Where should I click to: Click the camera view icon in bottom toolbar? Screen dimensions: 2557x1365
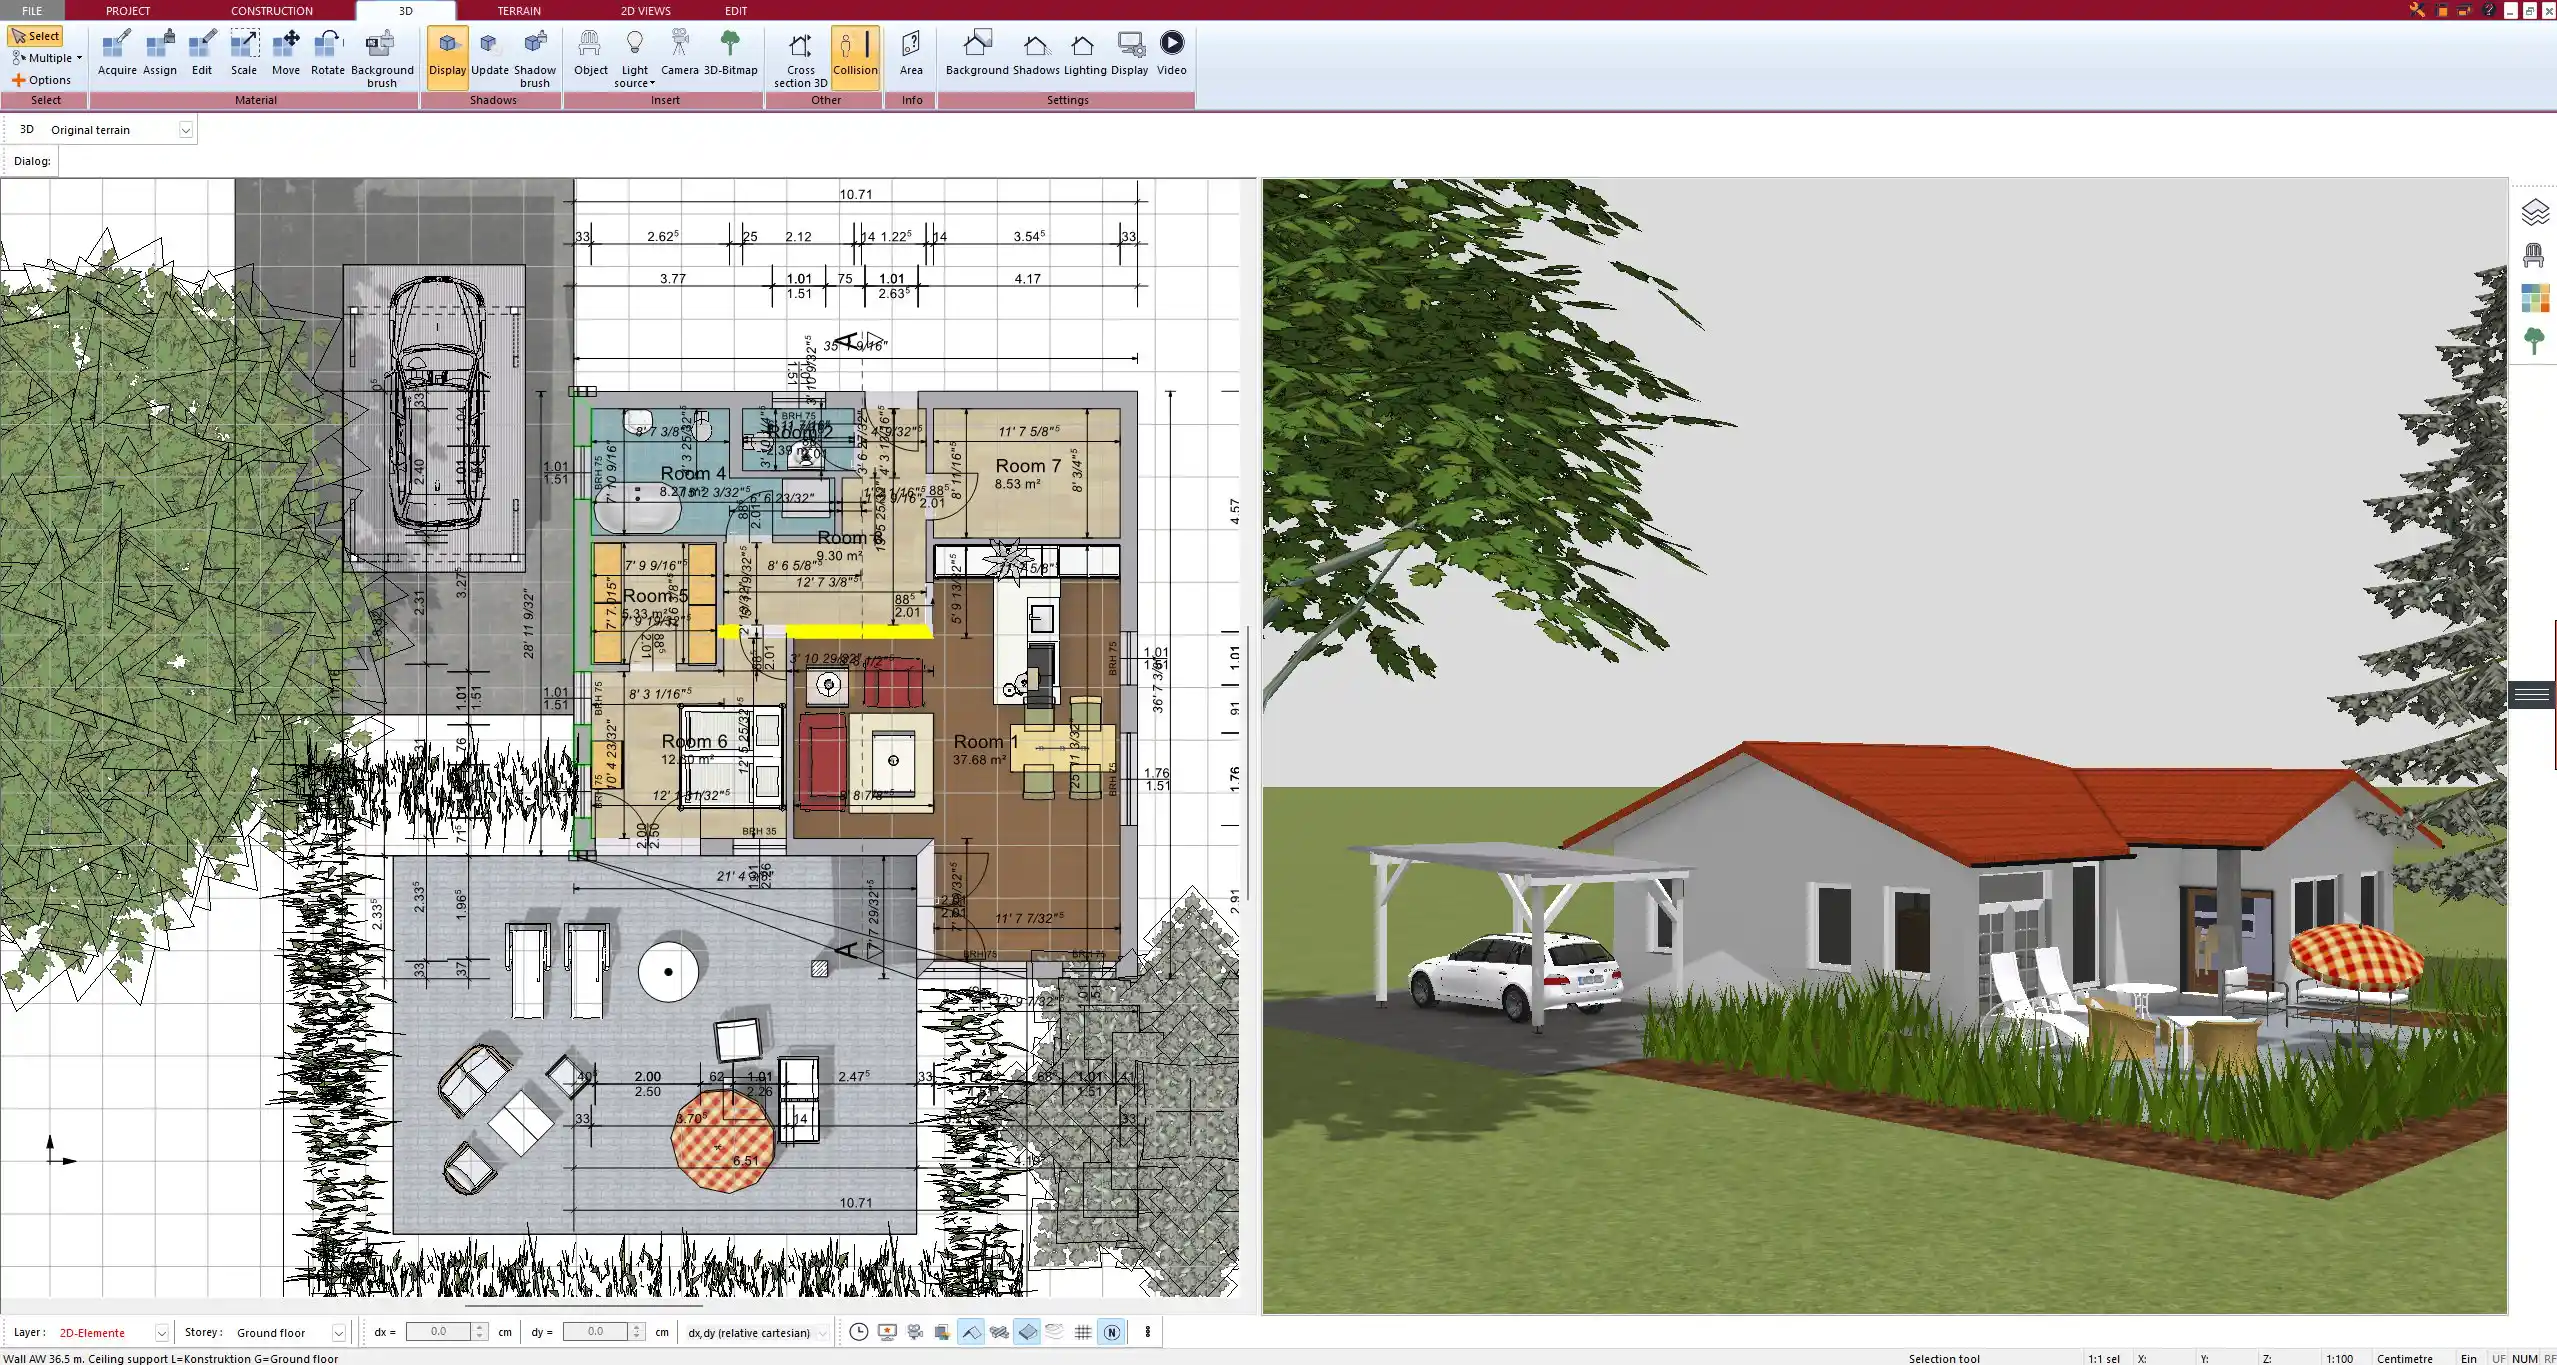click(914, 1332)
